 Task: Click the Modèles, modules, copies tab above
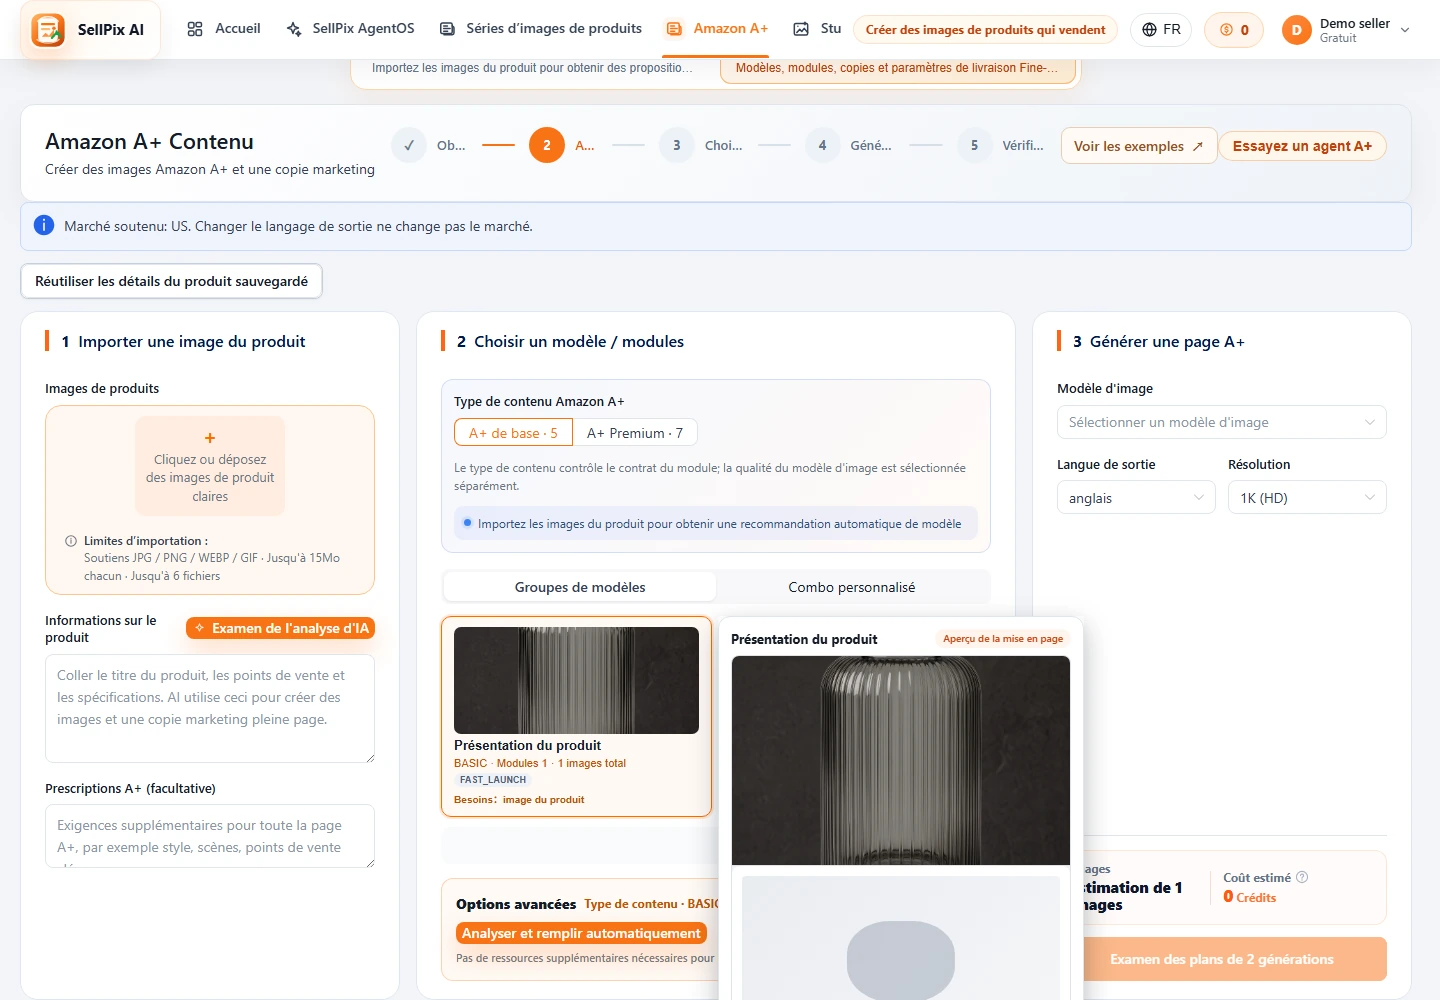click(897, 68)
